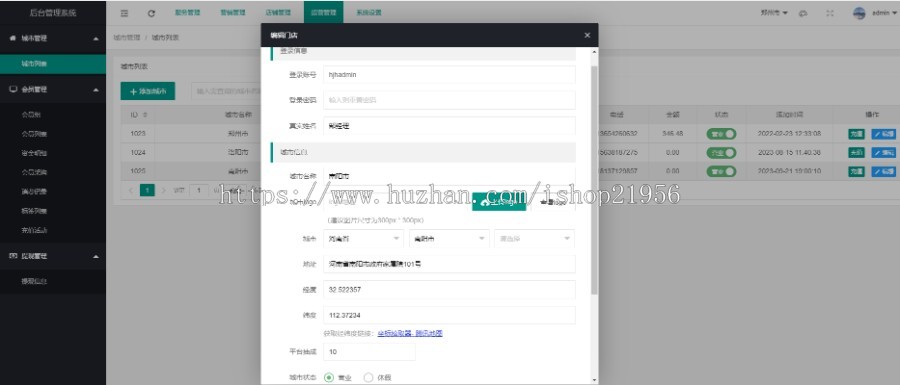Click green recharge button in 2022-02-23 row
The height and width of the screenshot is (385, 900).
tap(856, 134)
